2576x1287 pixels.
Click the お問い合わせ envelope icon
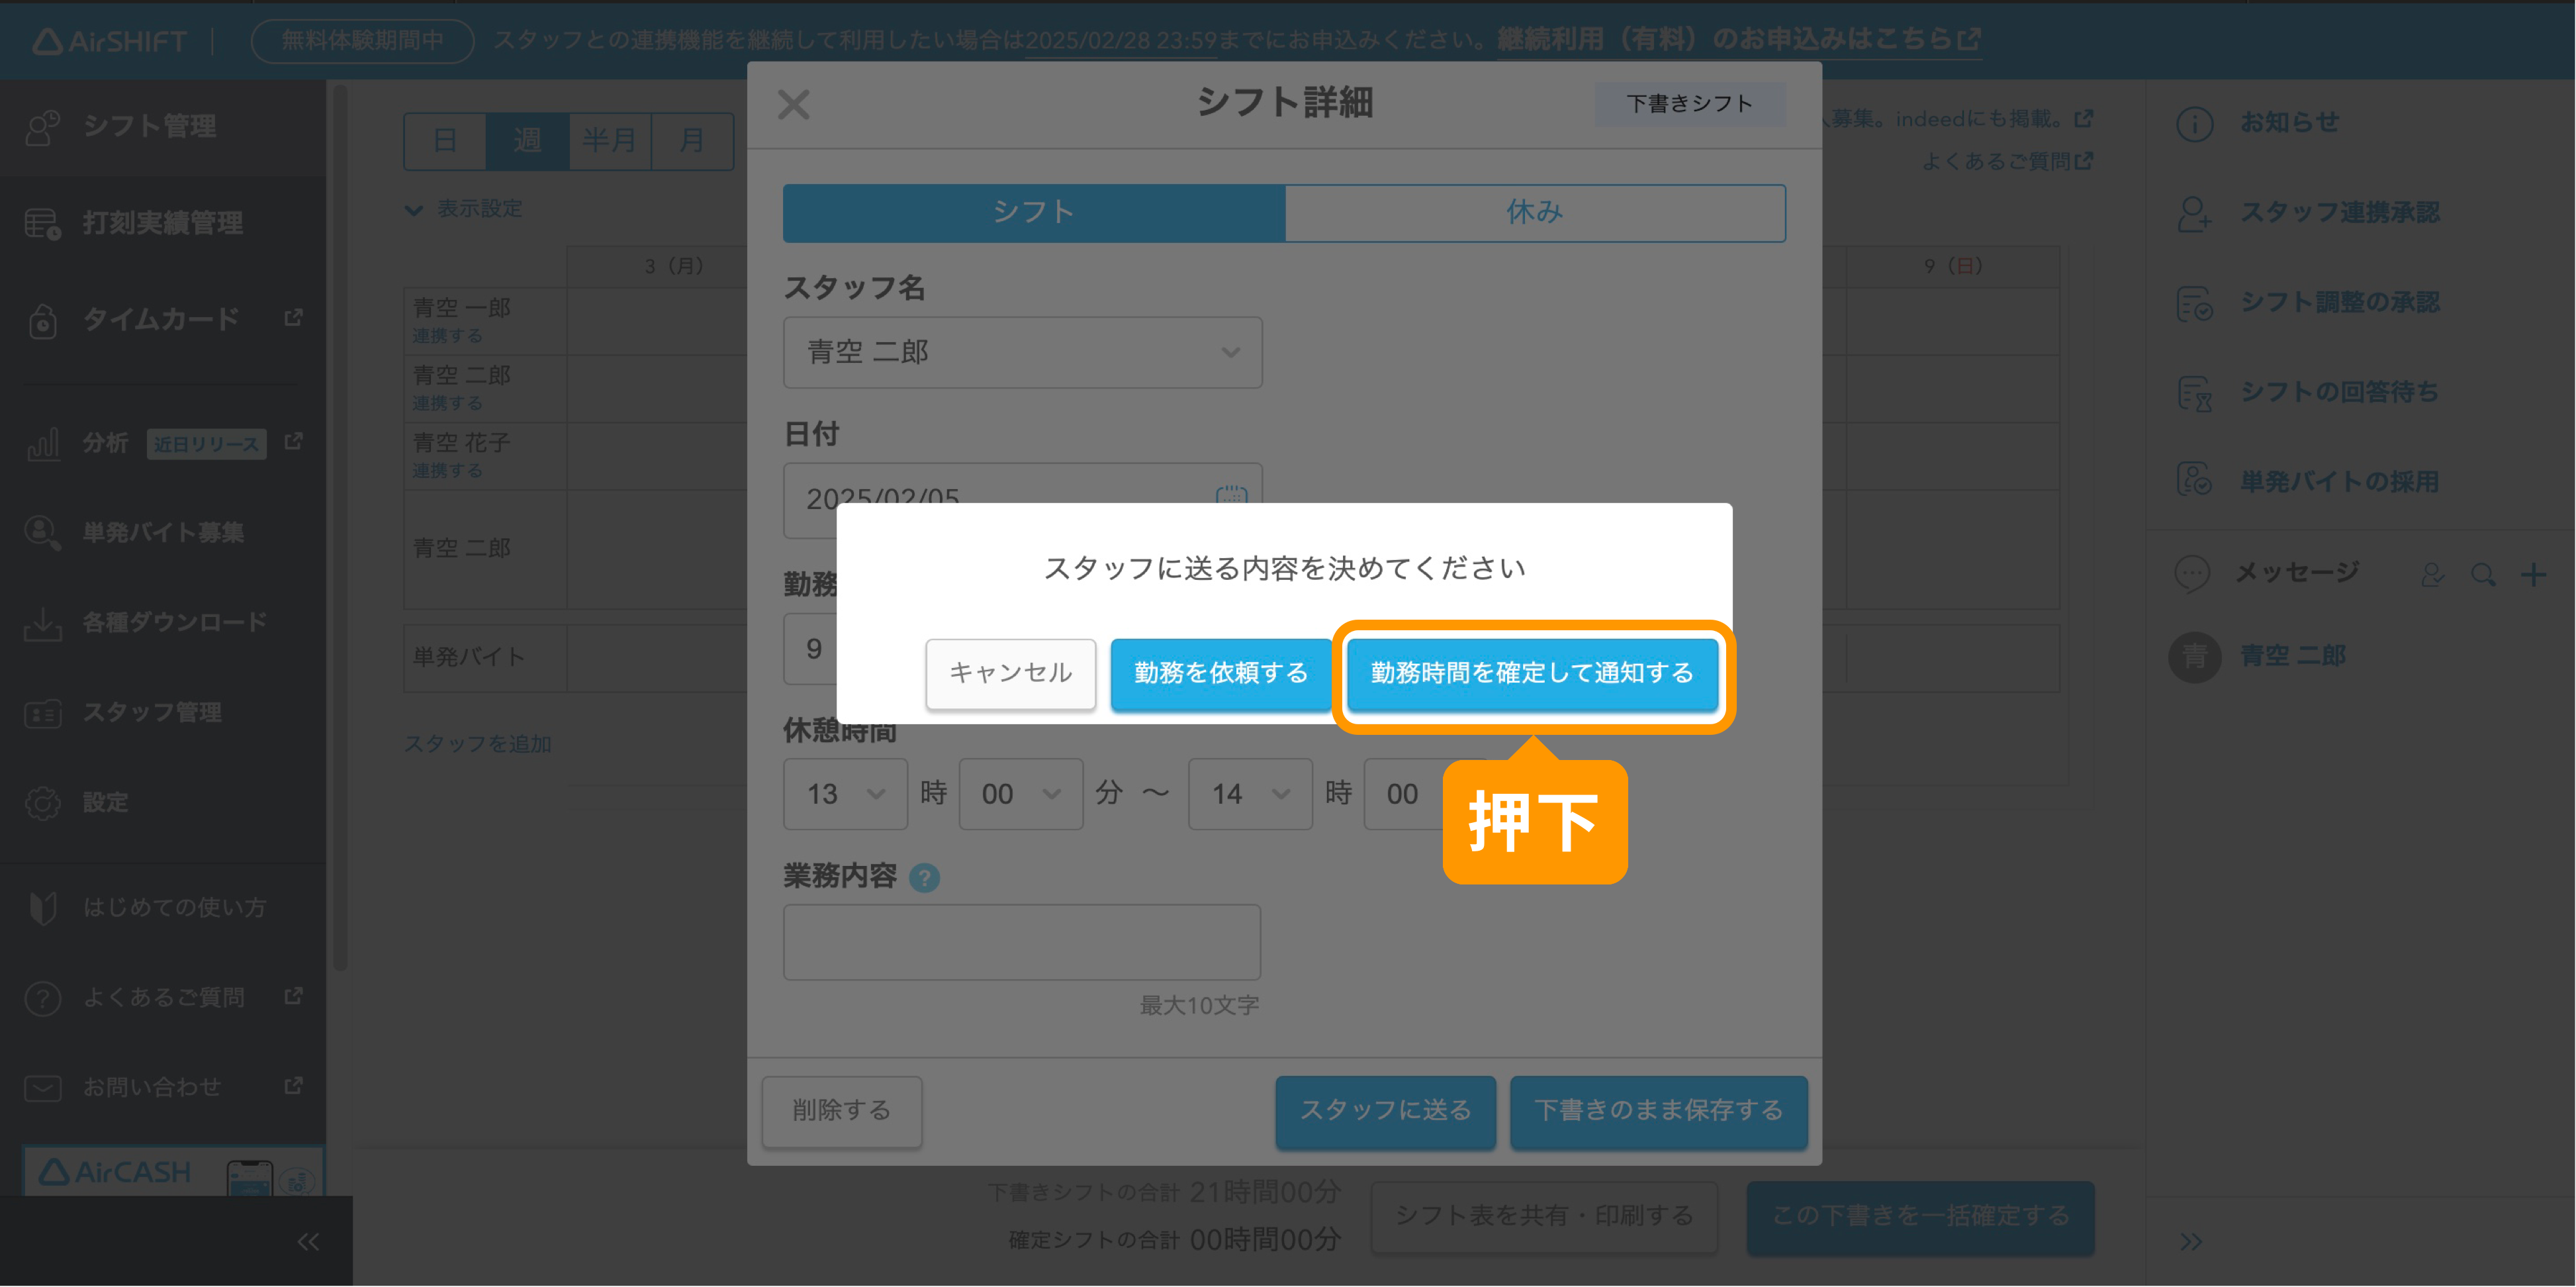[42, 1087]
